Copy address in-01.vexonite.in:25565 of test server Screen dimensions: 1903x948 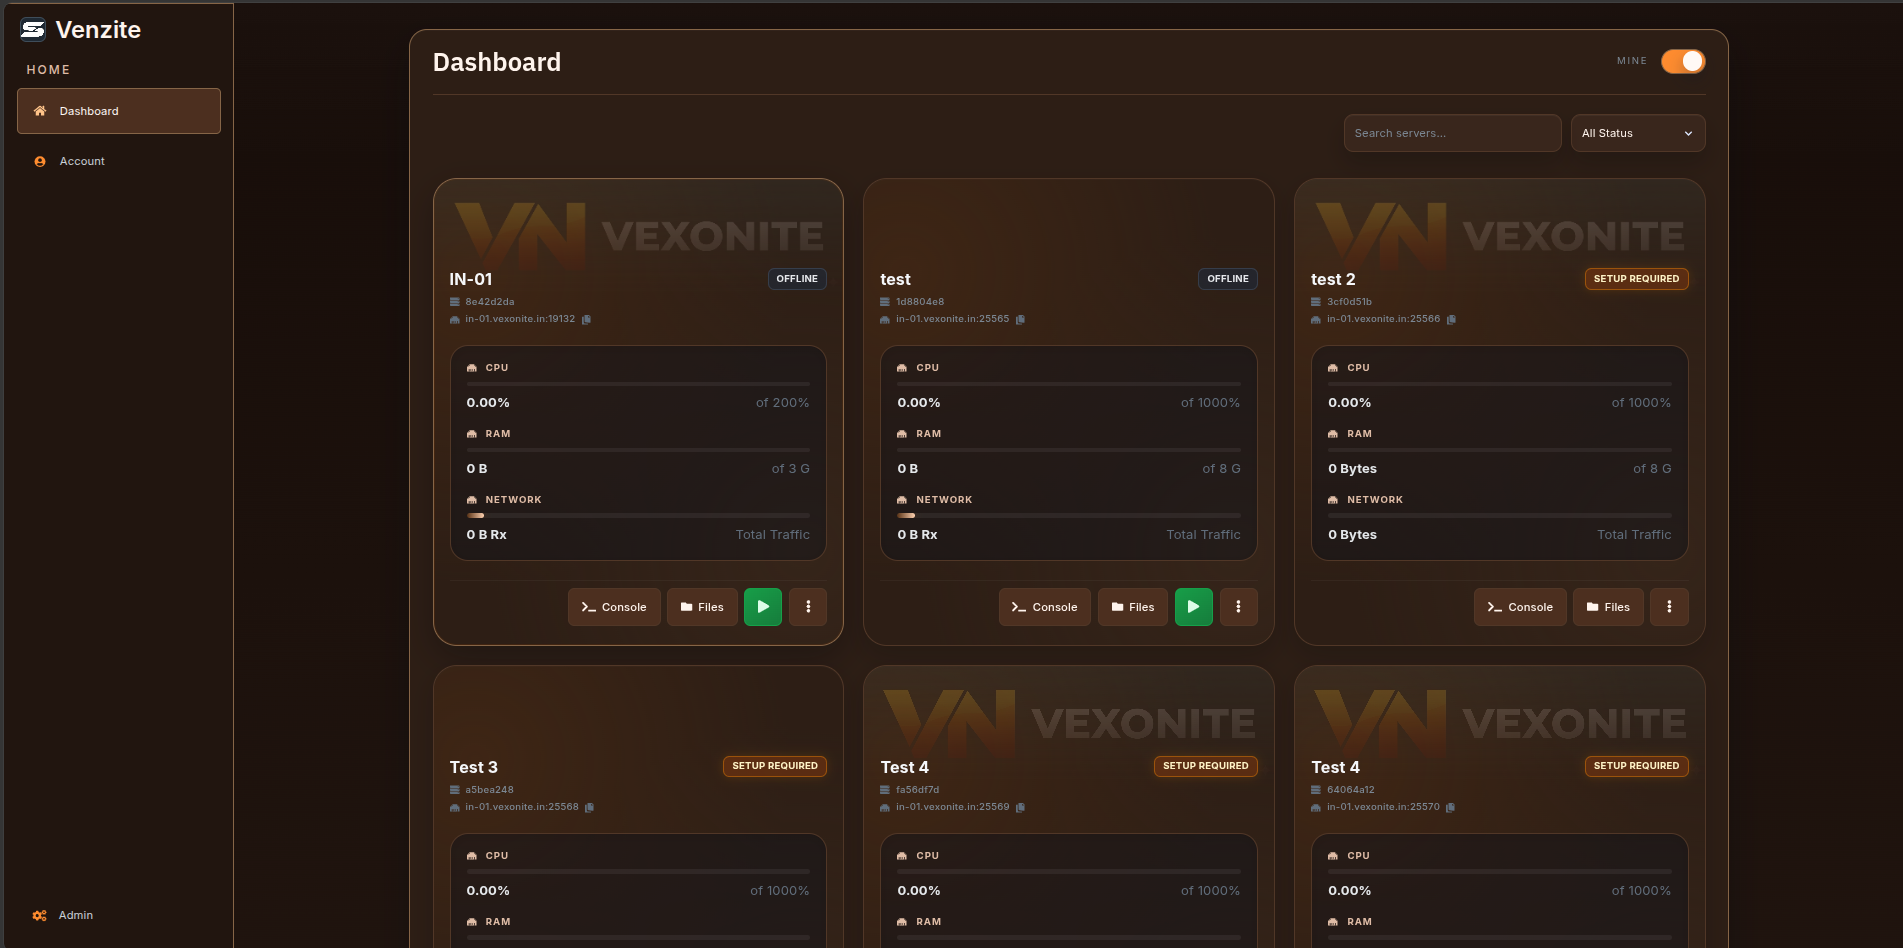(x=1020, y=320)
